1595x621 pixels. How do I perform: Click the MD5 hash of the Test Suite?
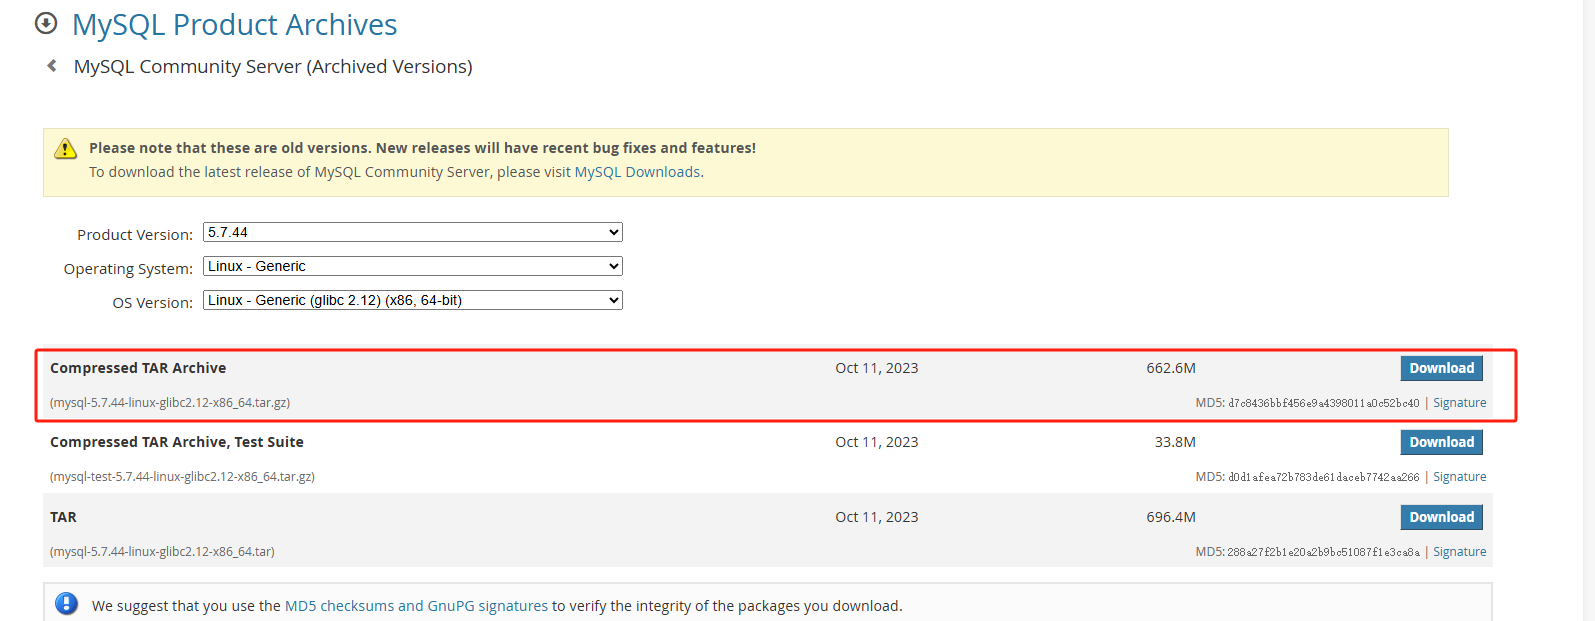[x=1323, y=477]
